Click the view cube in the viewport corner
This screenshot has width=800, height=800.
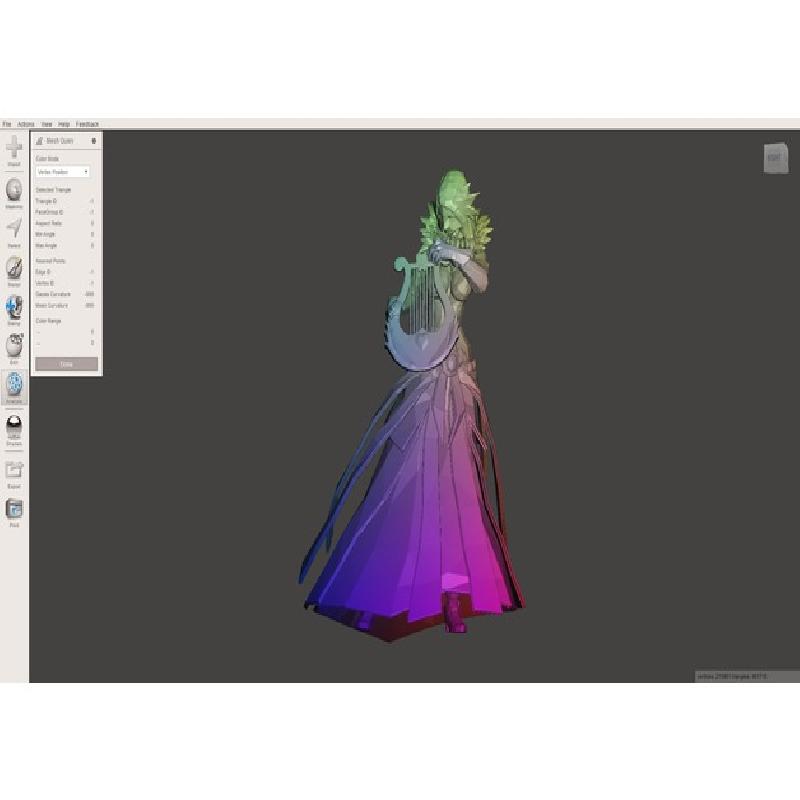click(x=775, y=158)
